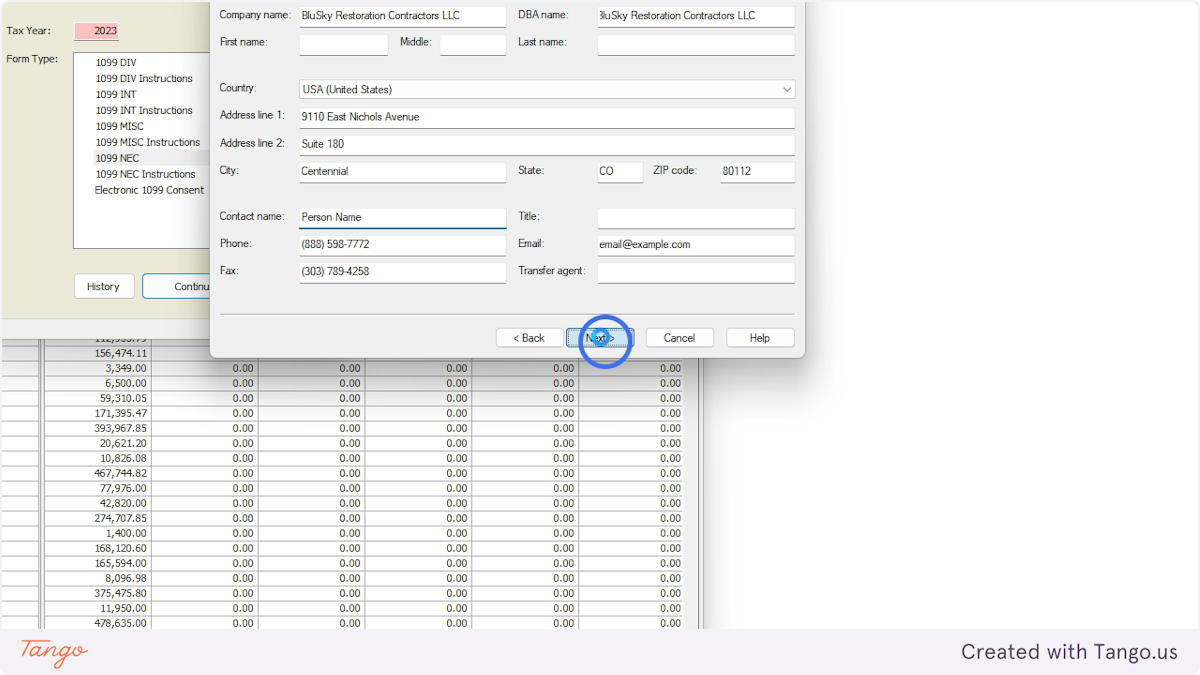Image resolution: width=1200 pixels, height=675 pixels.
Task: Click the Back button
Action: click(x=529, y=337)
